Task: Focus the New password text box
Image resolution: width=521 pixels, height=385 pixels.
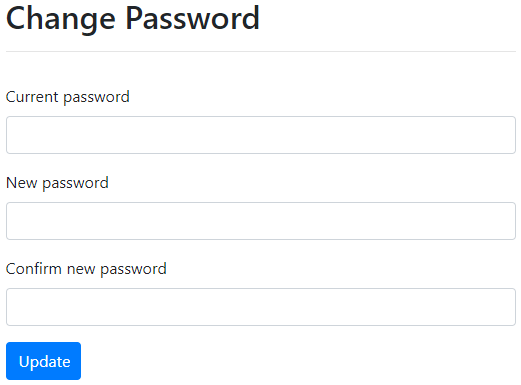Action: [261, 221]
